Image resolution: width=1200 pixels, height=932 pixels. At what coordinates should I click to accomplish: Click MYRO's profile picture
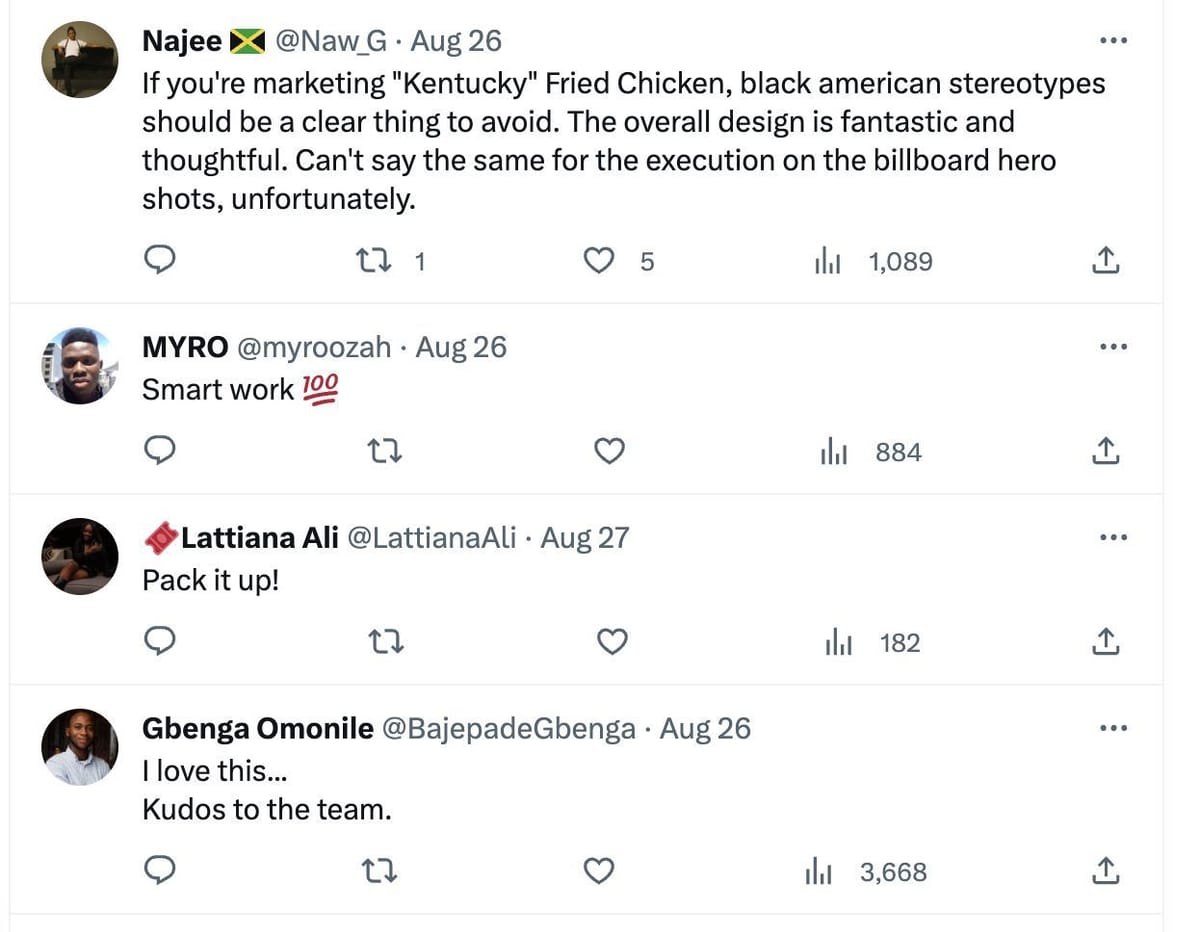coord(78,365)
